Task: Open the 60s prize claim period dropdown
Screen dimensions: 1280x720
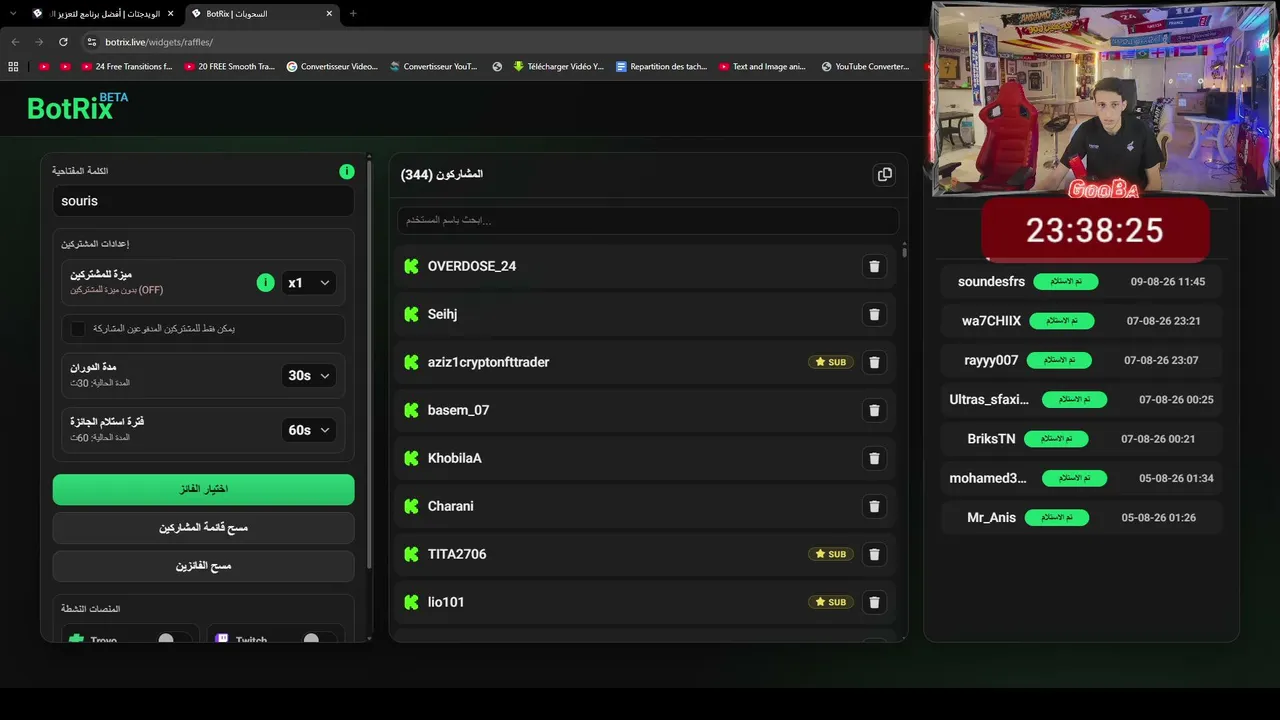Action: tap(308, 430)
